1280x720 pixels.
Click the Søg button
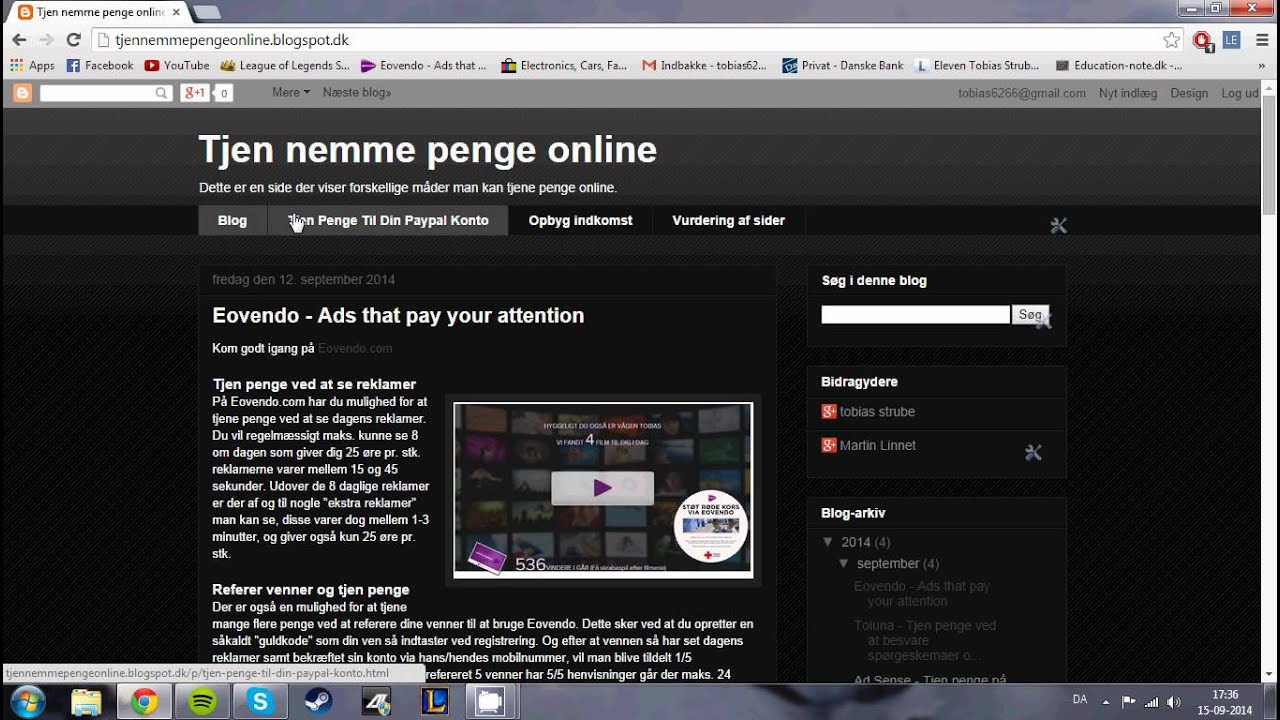(1030, 314)
